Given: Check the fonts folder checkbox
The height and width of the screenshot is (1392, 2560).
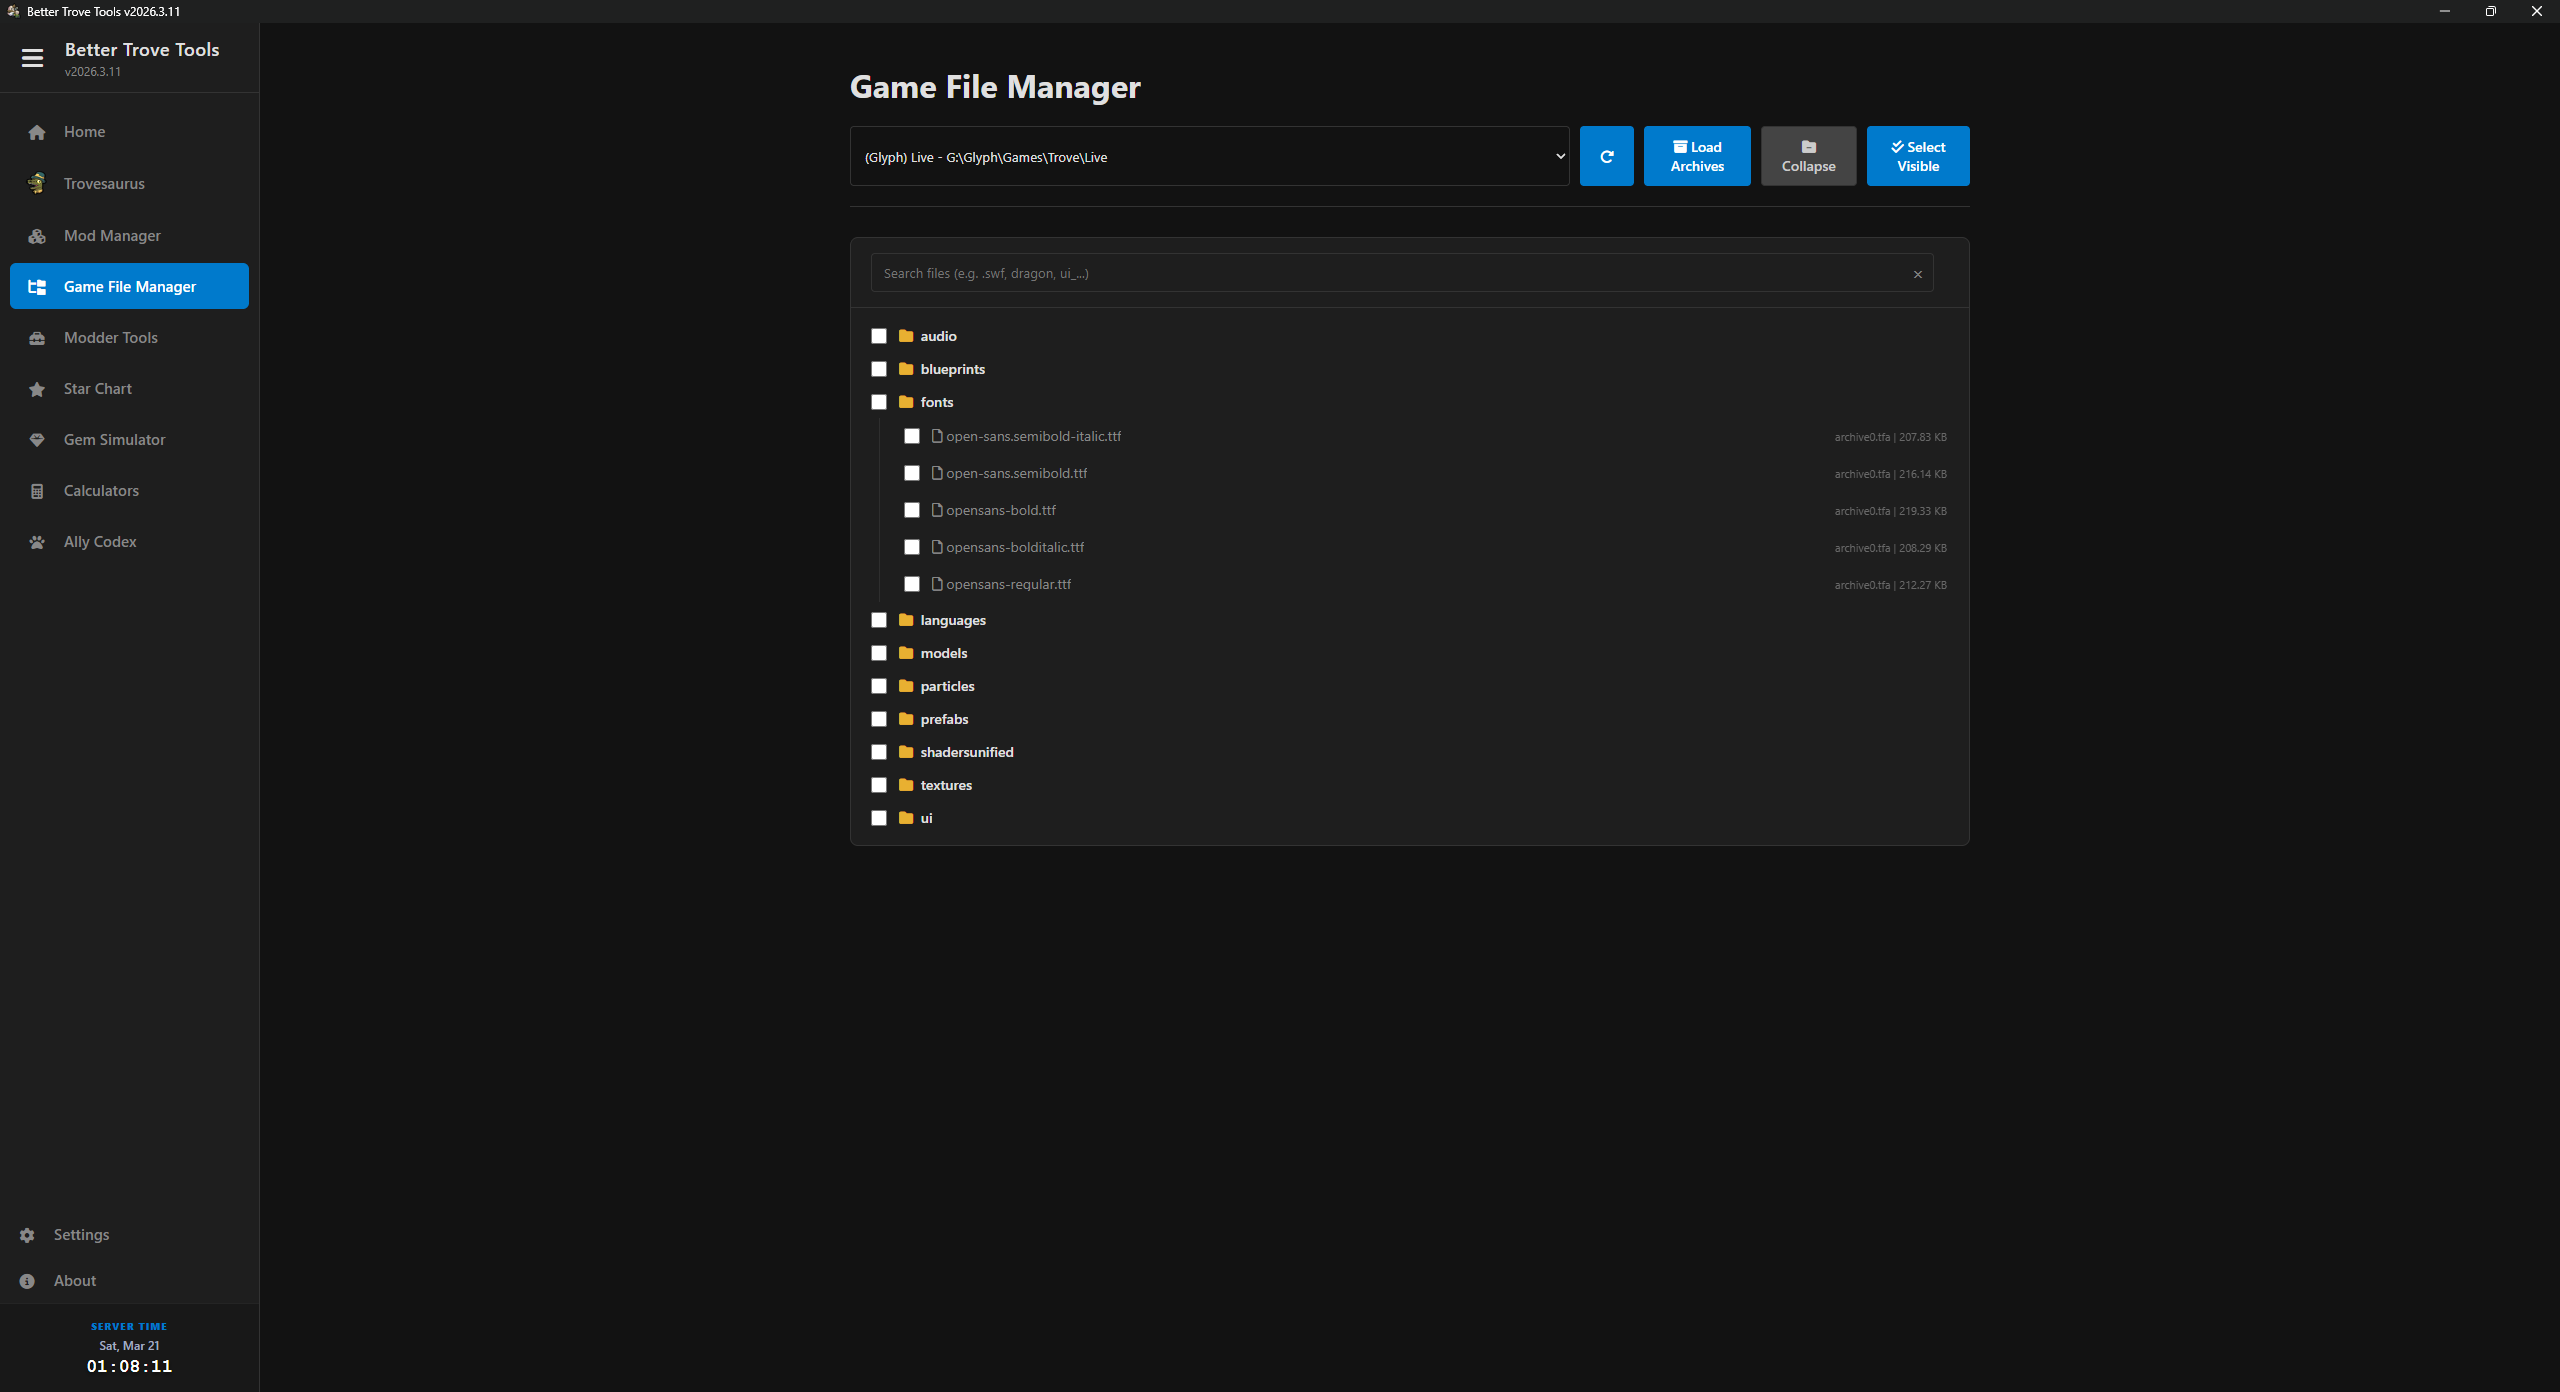Looking at the screenshot, I should [879, 402].
